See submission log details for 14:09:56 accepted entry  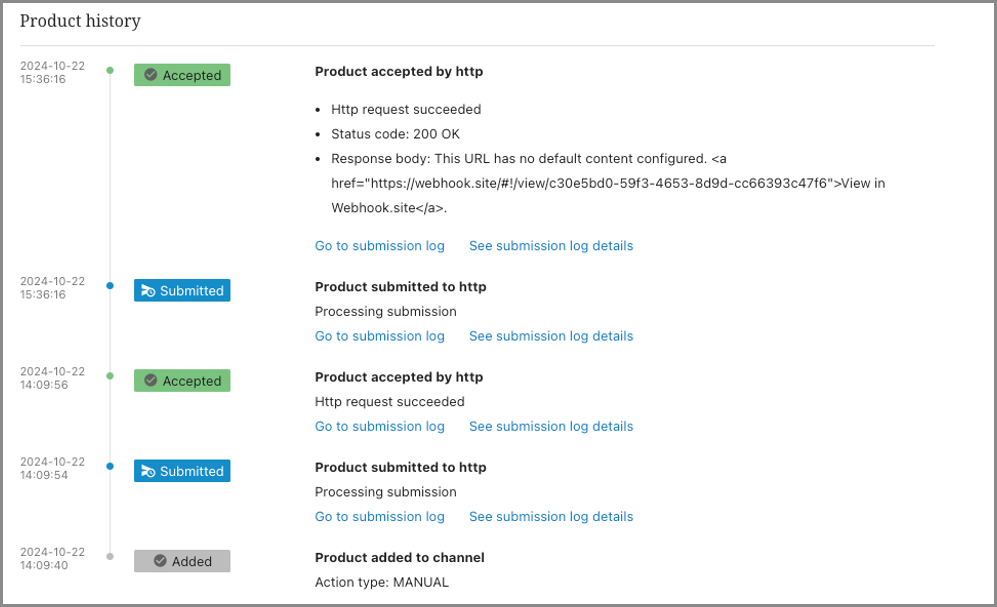551,426
